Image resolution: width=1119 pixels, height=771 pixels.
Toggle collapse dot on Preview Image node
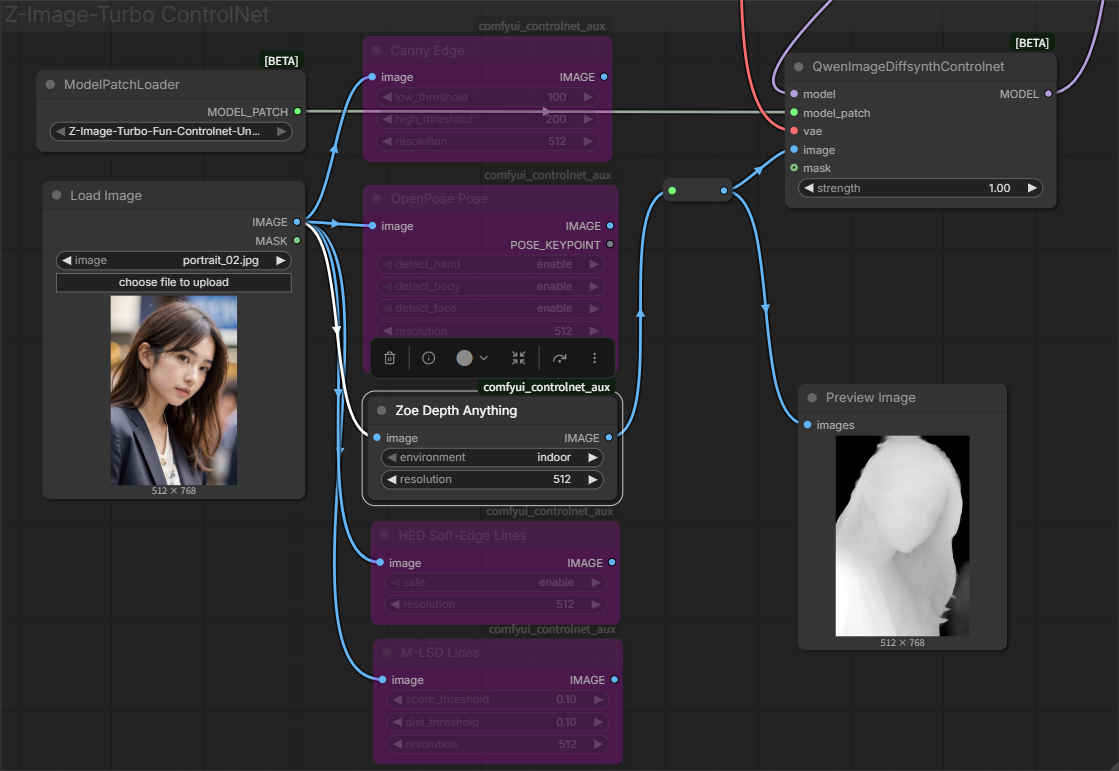(x=812, y=398)
